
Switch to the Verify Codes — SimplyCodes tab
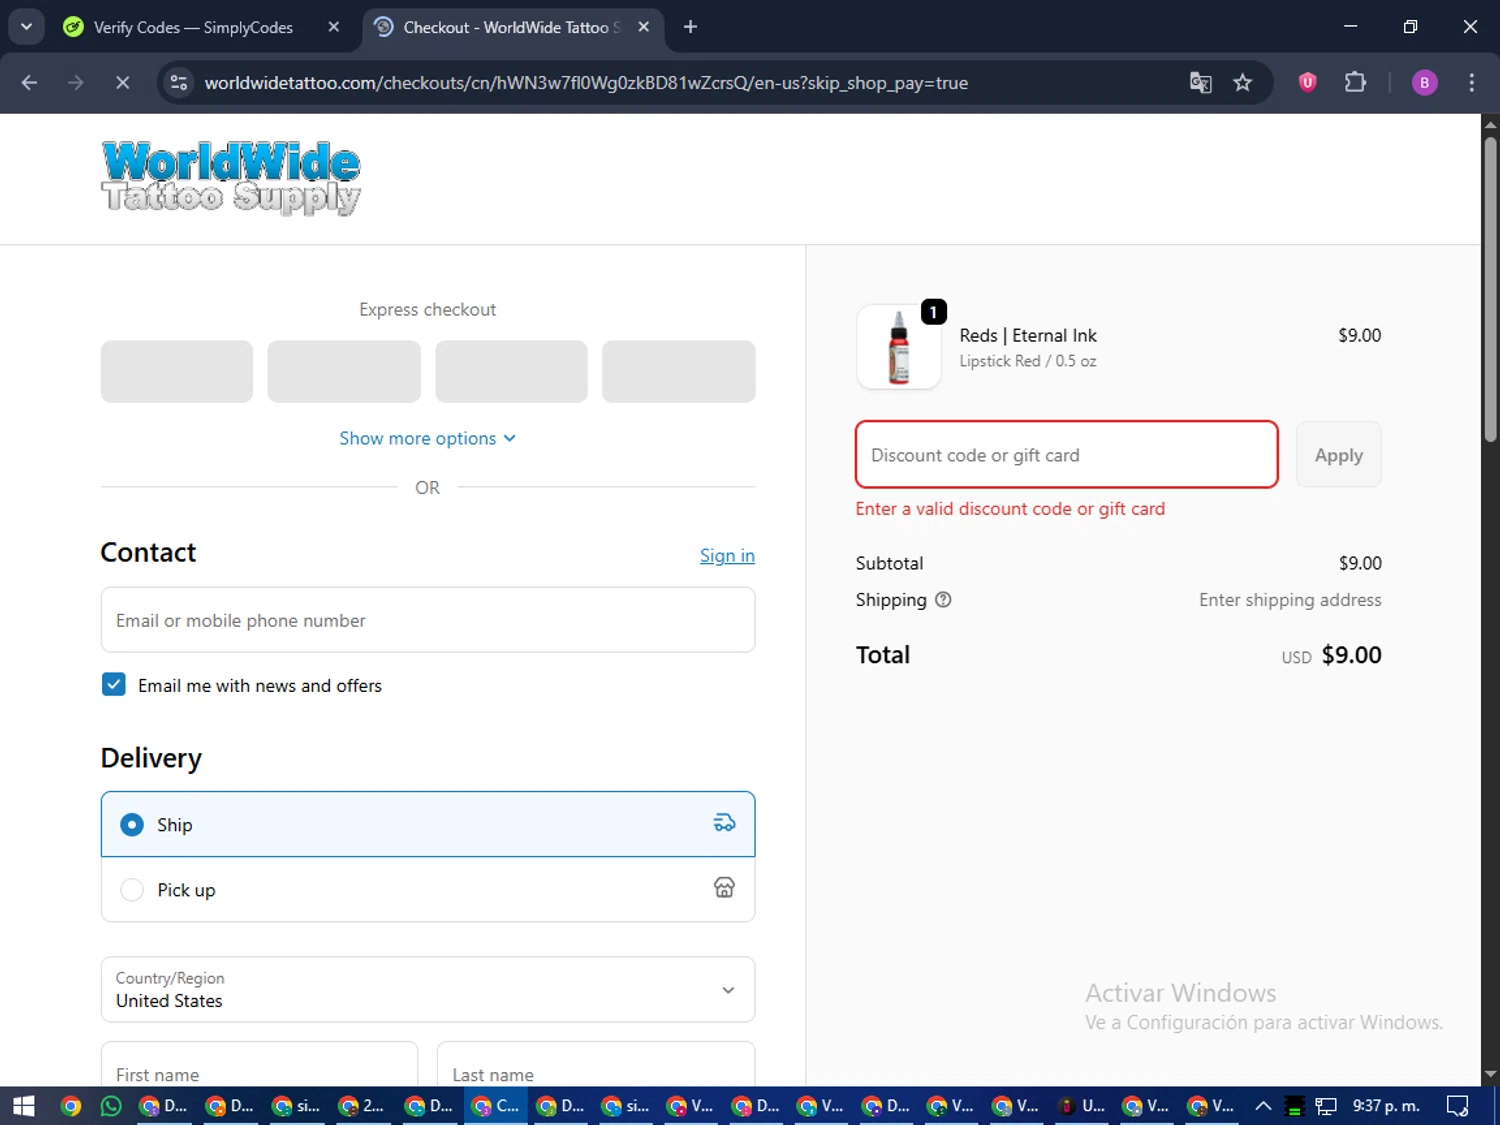click(x=193, y=27)
